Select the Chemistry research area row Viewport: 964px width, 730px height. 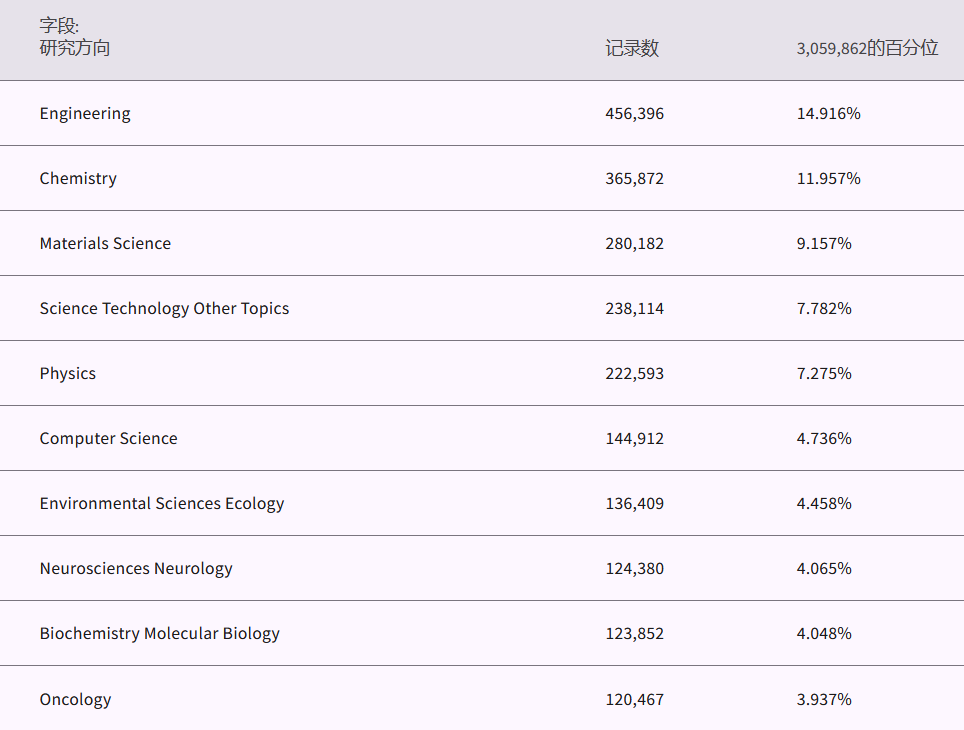pyautogui.click(x=78, y=178)
